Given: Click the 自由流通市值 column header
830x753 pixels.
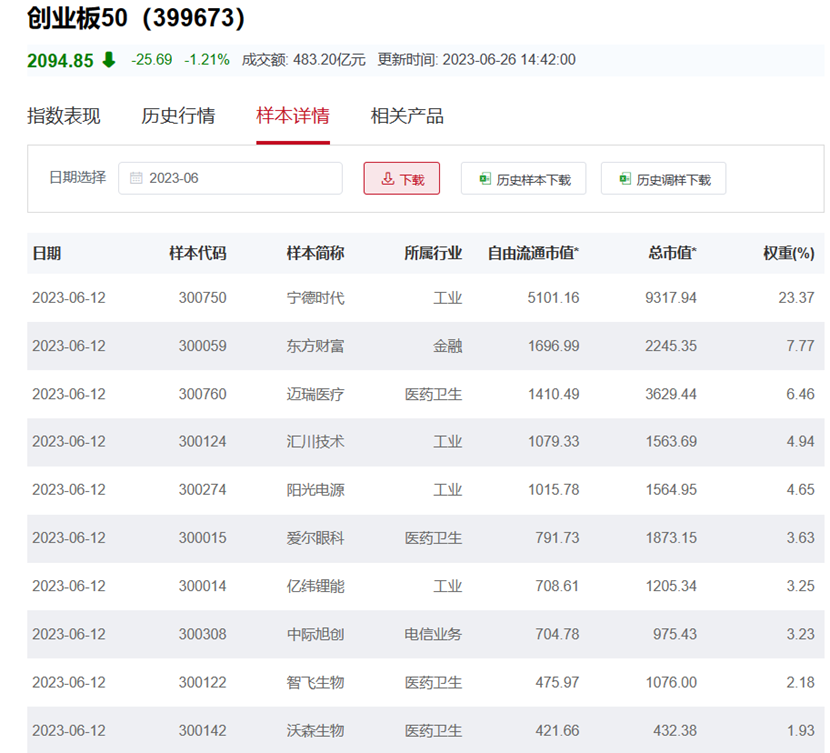Looking at the screenshot, I should 533,253.
